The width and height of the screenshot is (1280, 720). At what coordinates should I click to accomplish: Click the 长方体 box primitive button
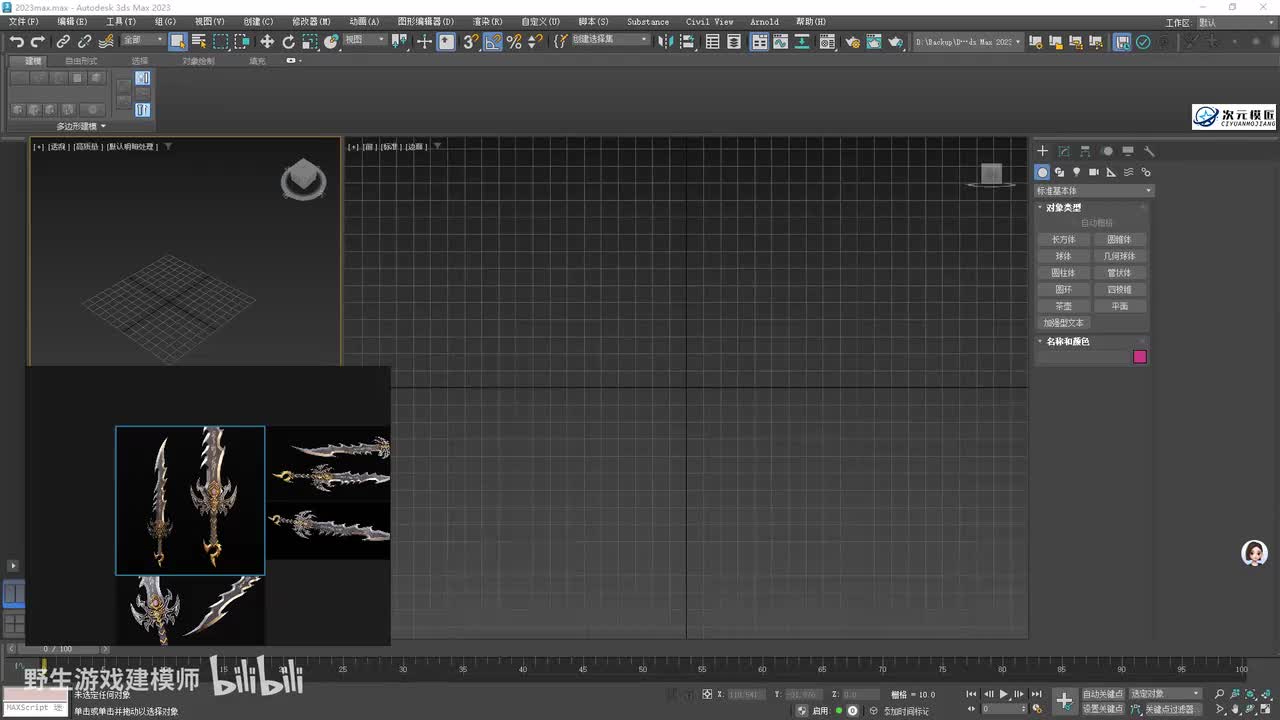point(1063,240)
